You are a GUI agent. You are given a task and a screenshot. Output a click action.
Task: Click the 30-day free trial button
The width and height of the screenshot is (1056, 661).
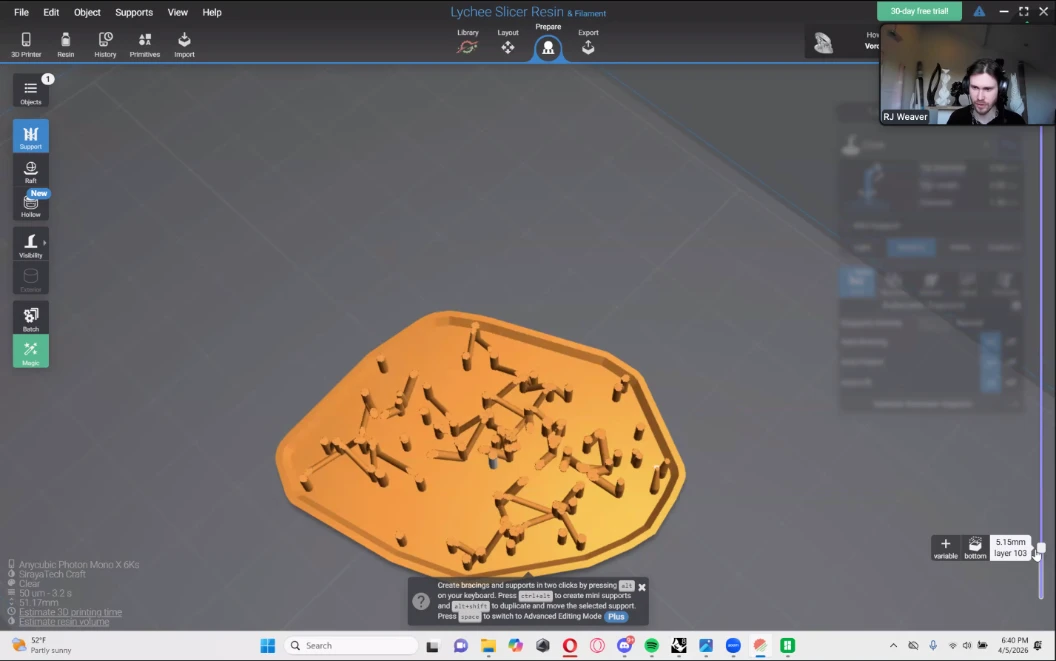click(919, 11)
